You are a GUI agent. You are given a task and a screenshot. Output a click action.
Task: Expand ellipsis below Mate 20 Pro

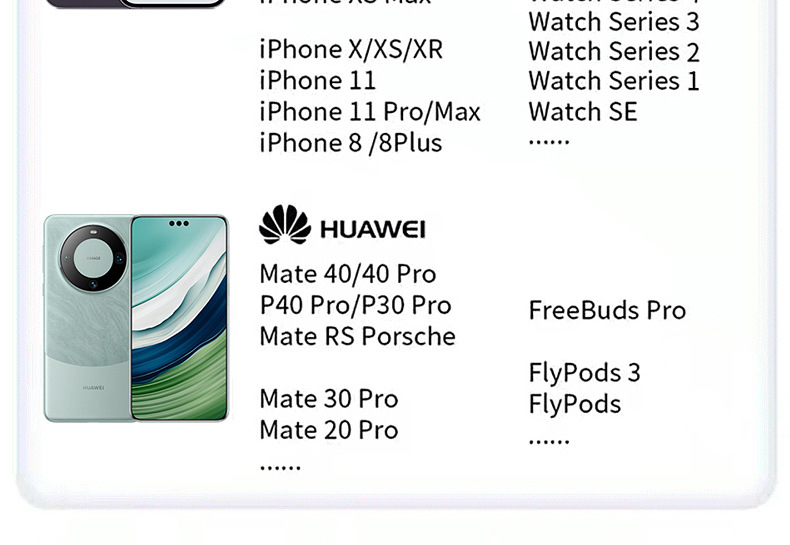[280, 468]
